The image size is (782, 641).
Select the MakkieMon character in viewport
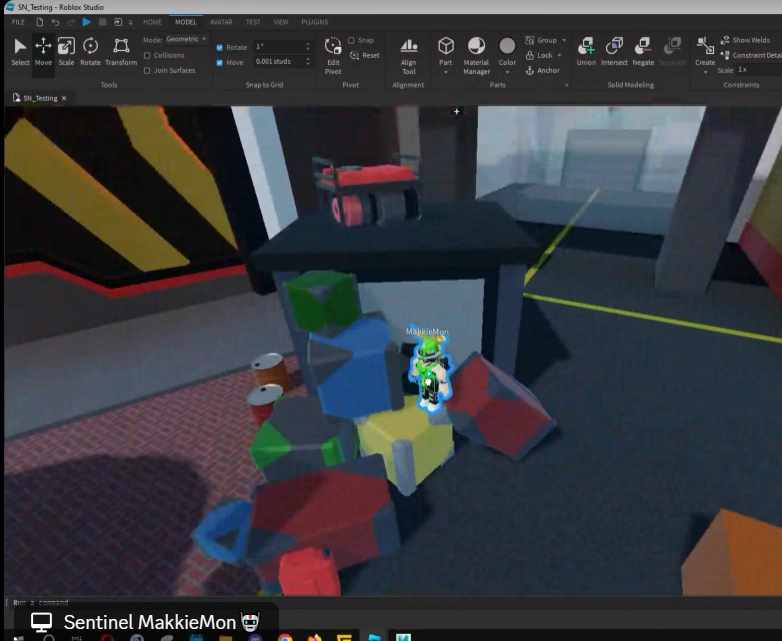tap(430, 375)
